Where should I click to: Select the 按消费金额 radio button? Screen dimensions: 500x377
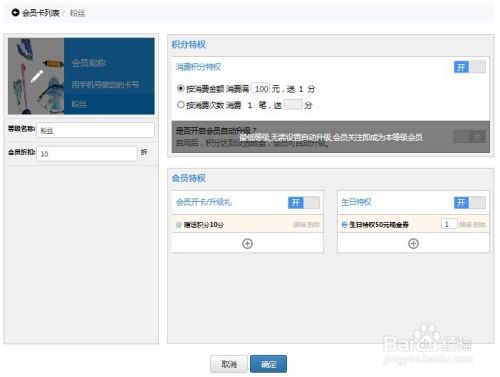[x=181, y=88]
